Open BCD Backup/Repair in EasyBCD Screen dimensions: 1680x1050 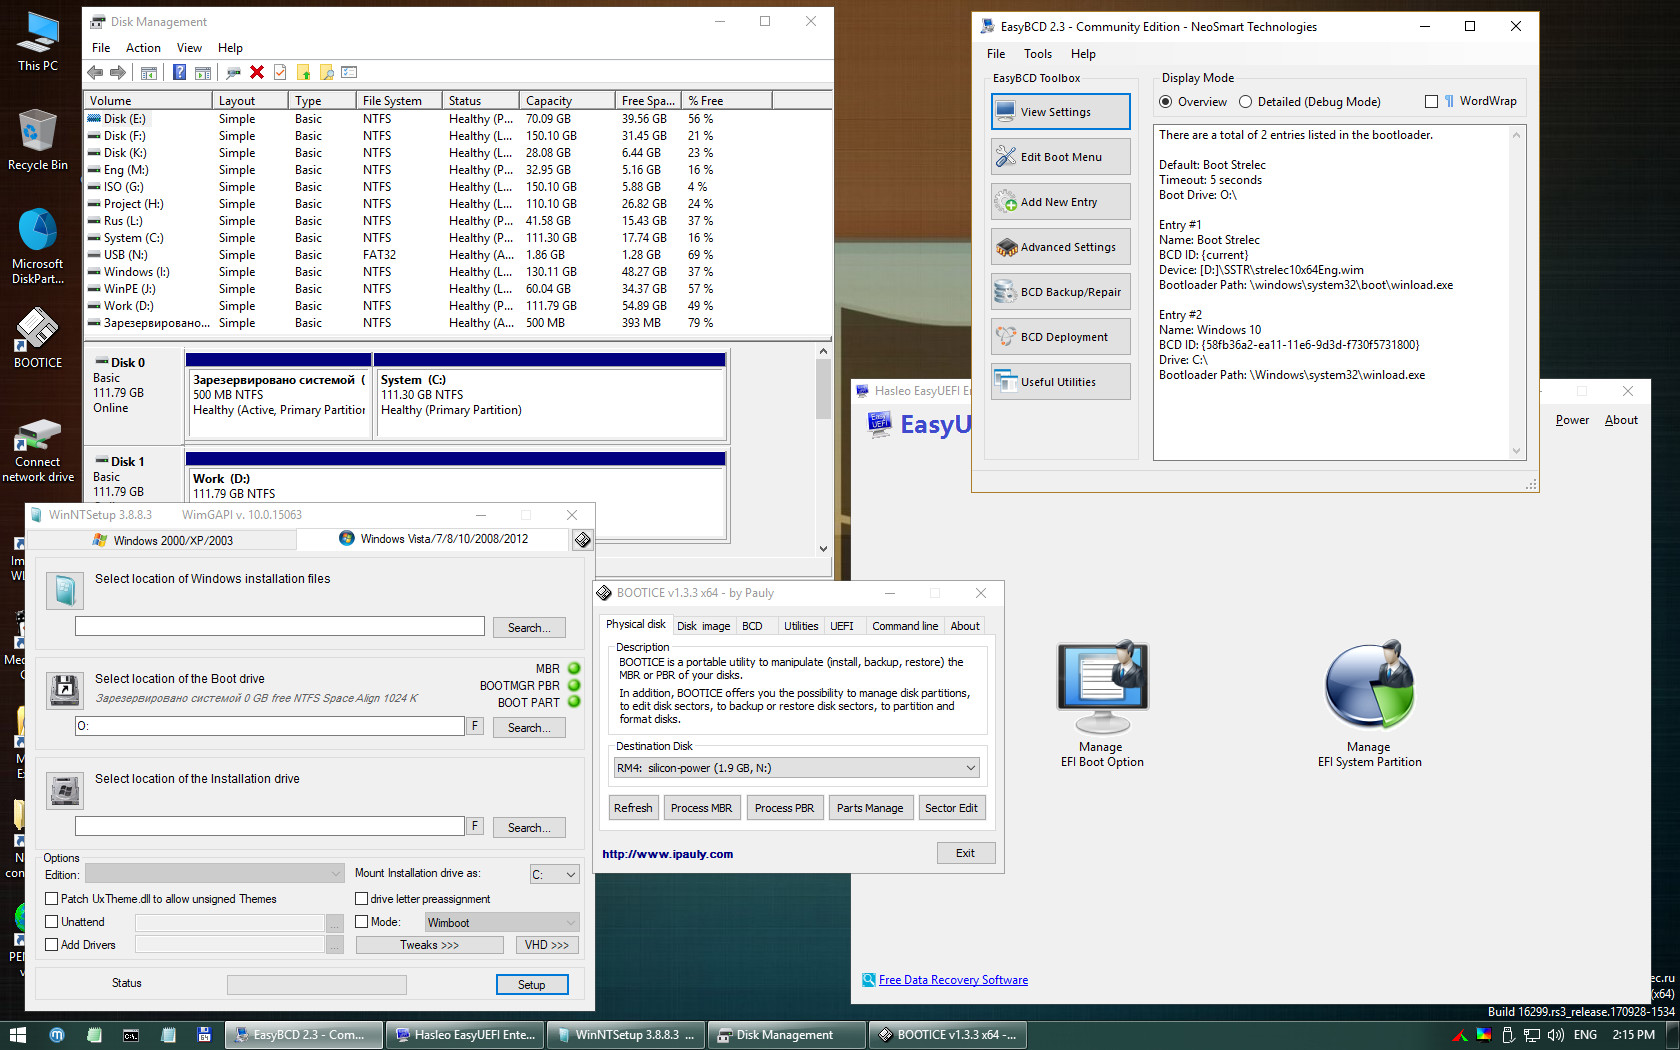pos(1061,292)
